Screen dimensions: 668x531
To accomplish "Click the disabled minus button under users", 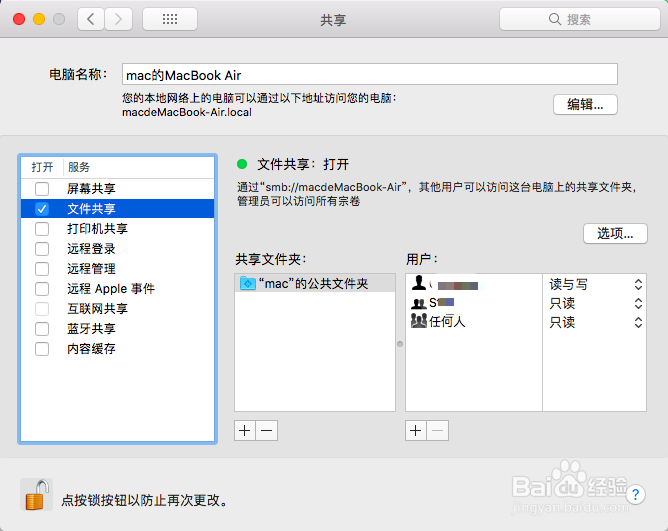I will pos(438,430).
